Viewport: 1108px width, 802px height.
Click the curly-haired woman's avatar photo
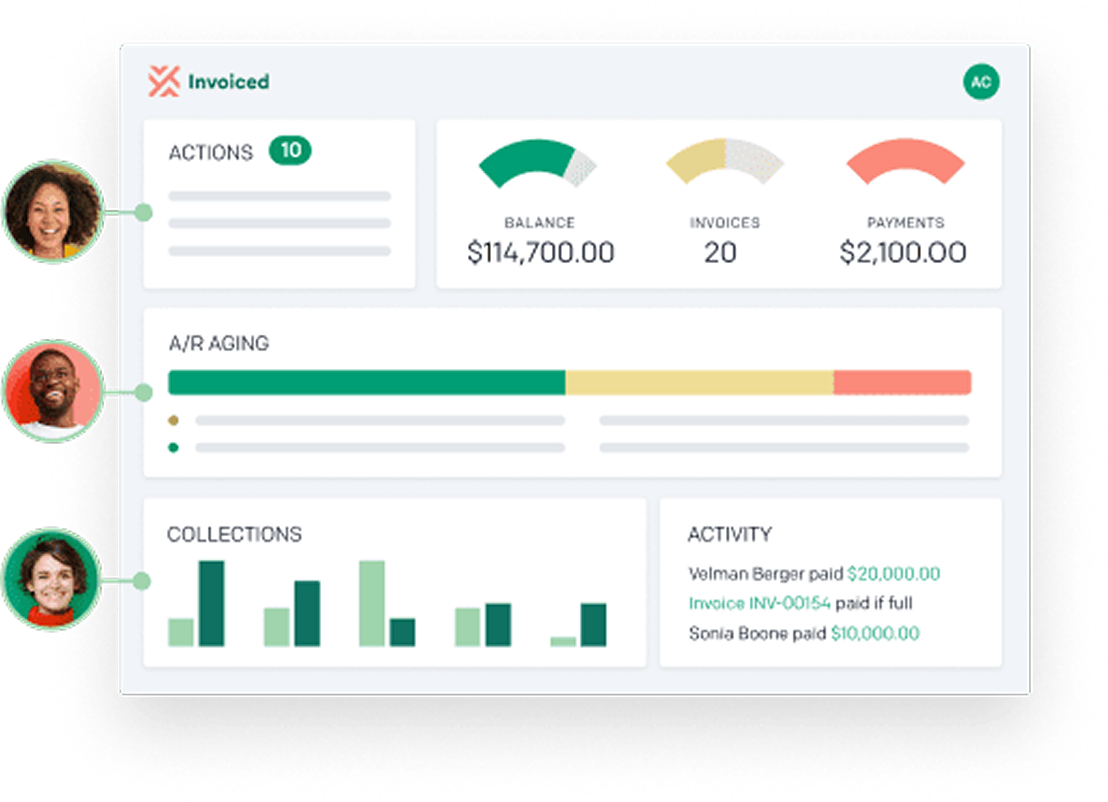coord(54,211)
